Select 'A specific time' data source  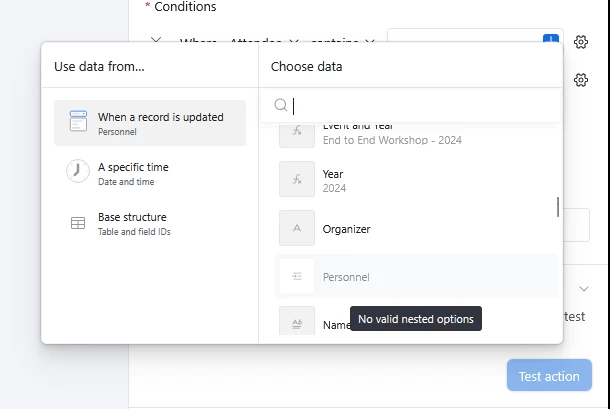(150, 173)
